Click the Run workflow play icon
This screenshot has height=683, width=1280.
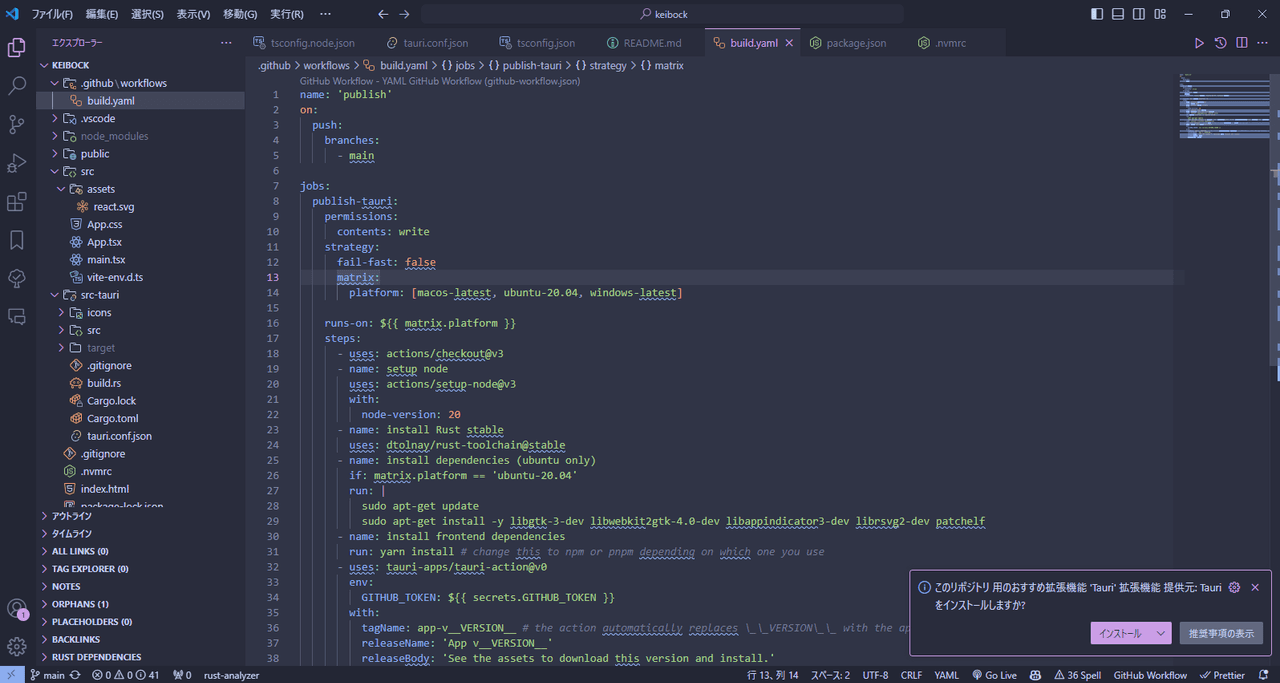pyautogui.click(x=1199, y=43)
